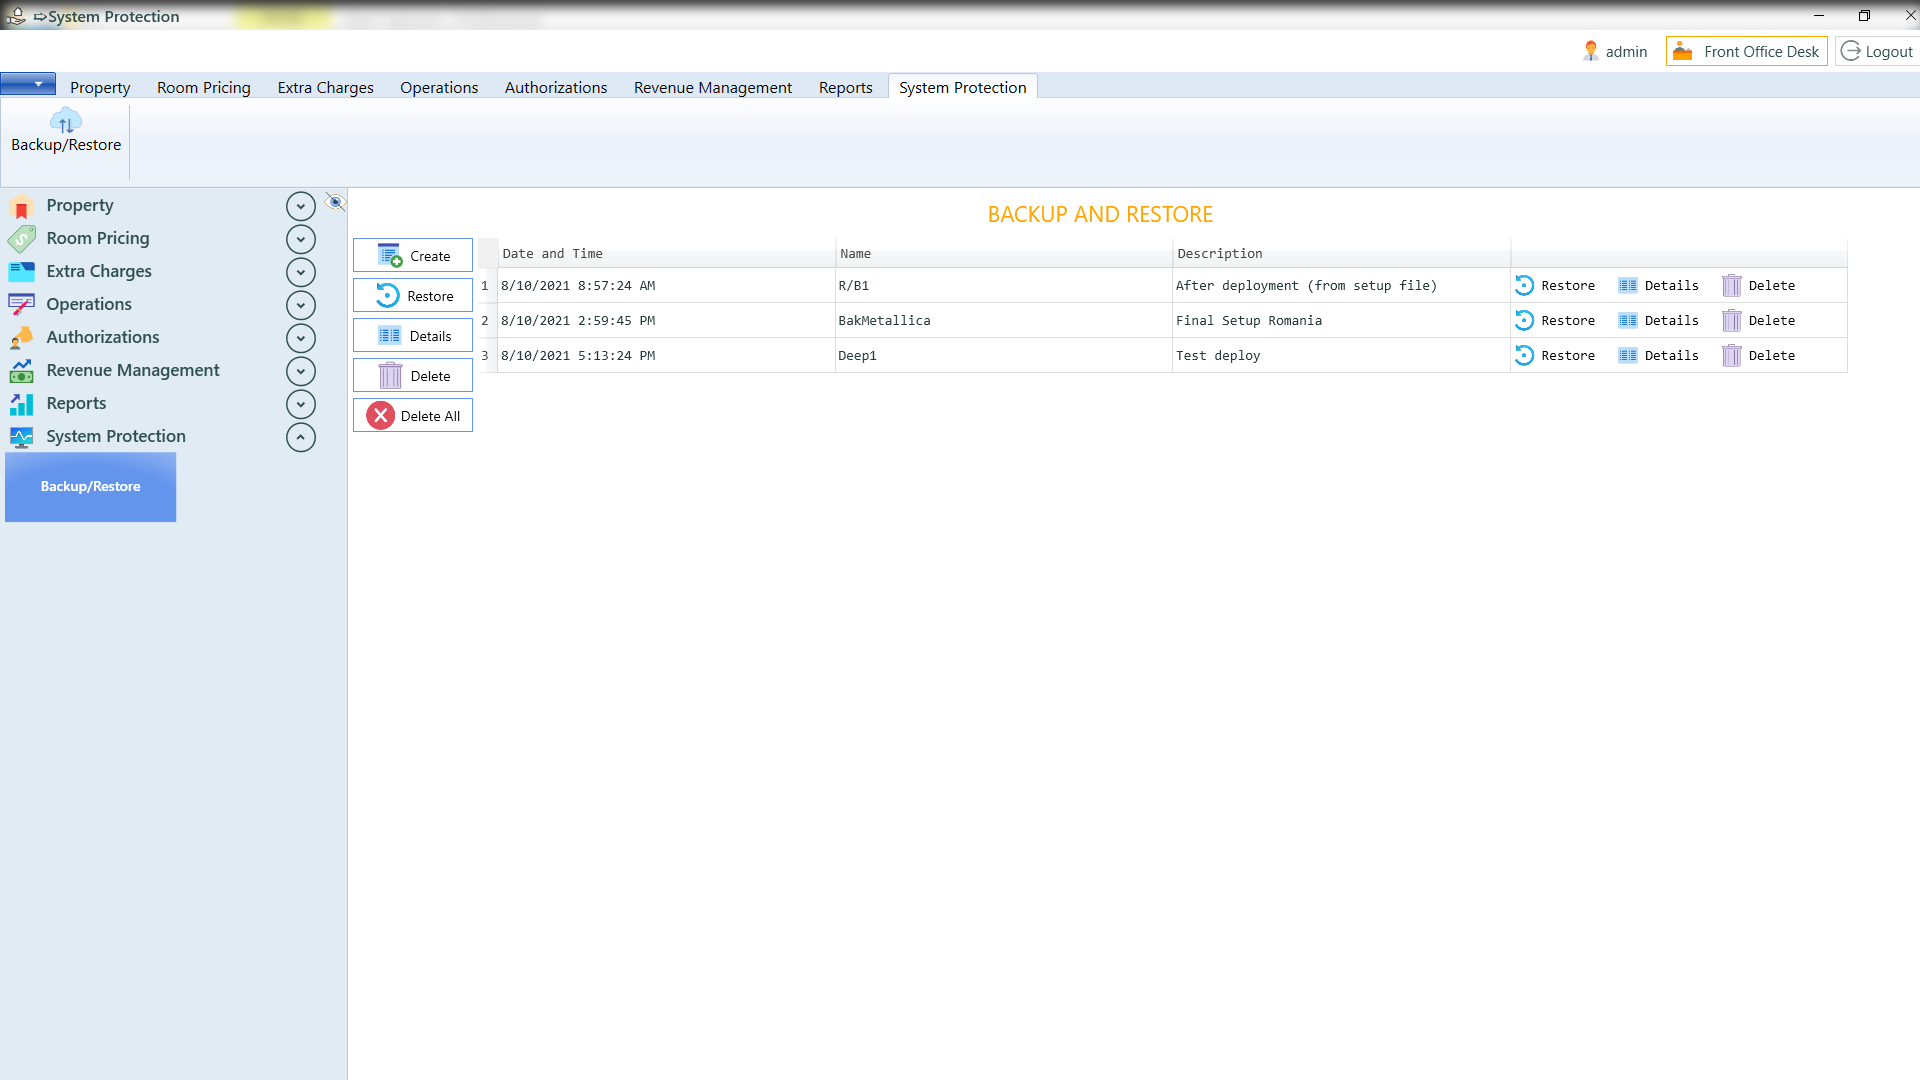
Task: Open the blue application menu dropdown
Action: (28, 84)
